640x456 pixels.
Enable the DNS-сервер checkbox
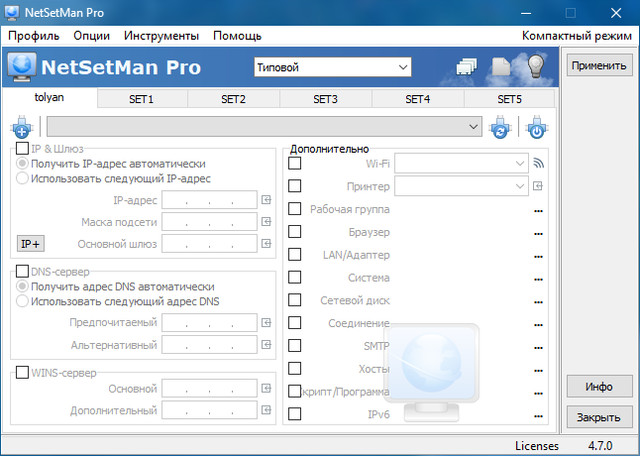point(22,272)
